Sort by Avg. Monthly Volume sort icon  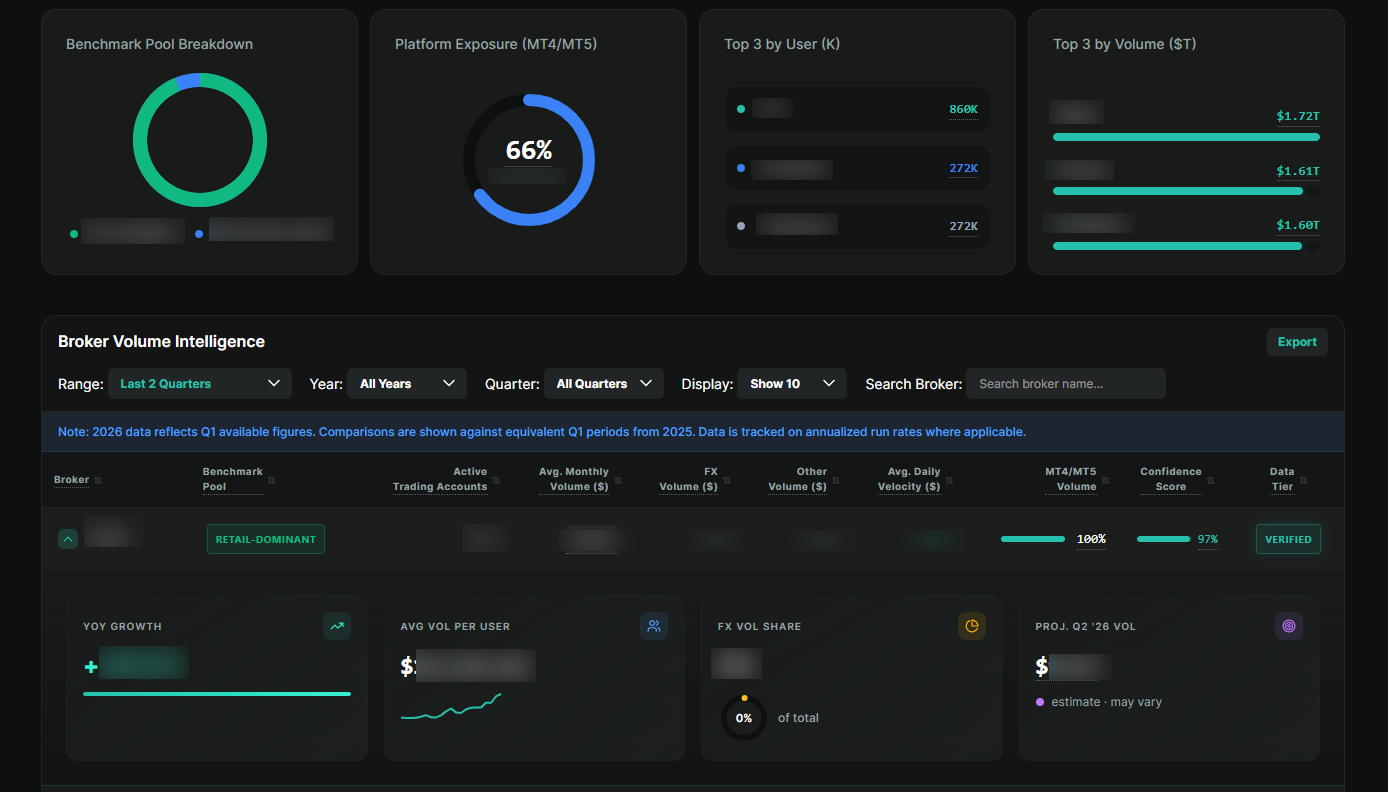point(617,481)
